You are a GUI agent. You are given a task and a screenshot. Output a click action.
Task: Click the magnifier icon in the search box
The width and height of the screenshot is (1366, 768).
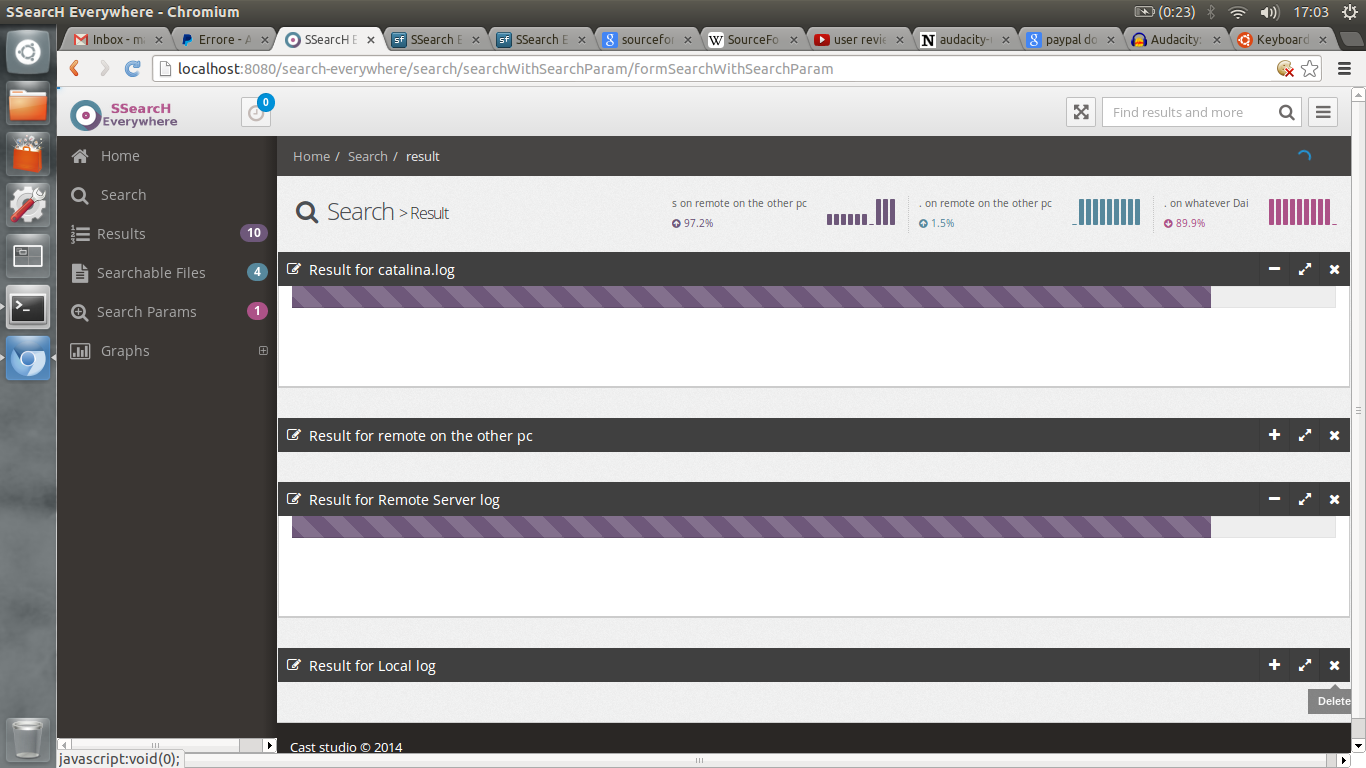point(1286,112)
